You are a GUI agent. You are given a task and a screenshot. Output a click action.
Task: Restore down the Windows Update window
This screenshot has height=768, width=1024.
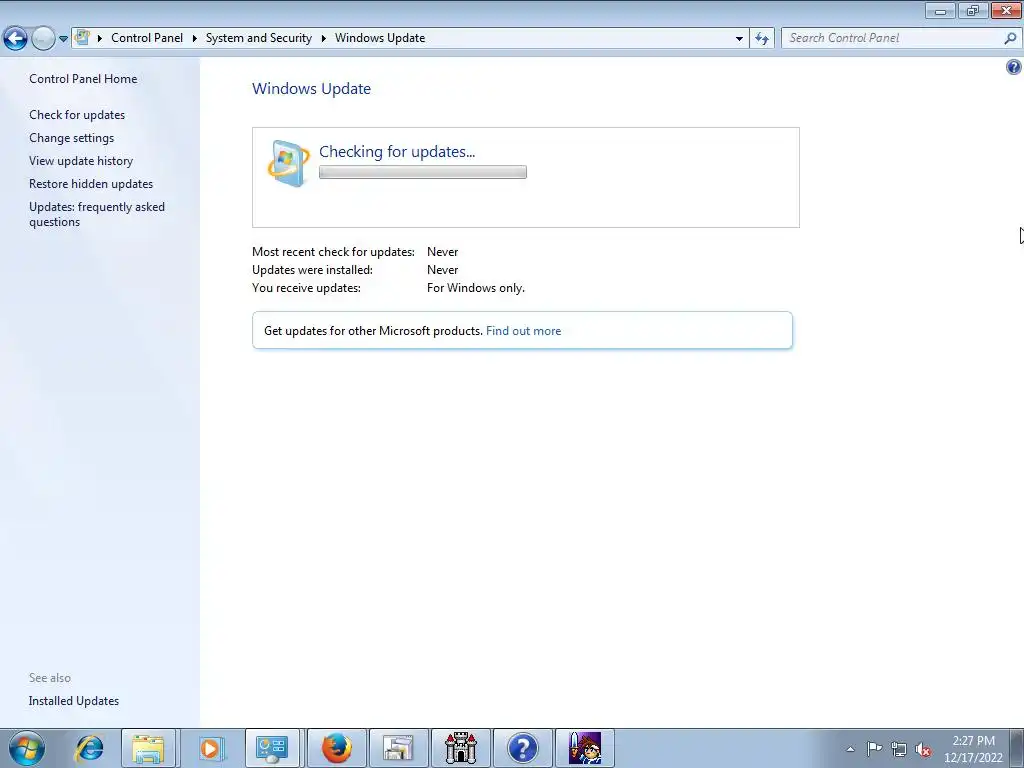tap(973, 11)
